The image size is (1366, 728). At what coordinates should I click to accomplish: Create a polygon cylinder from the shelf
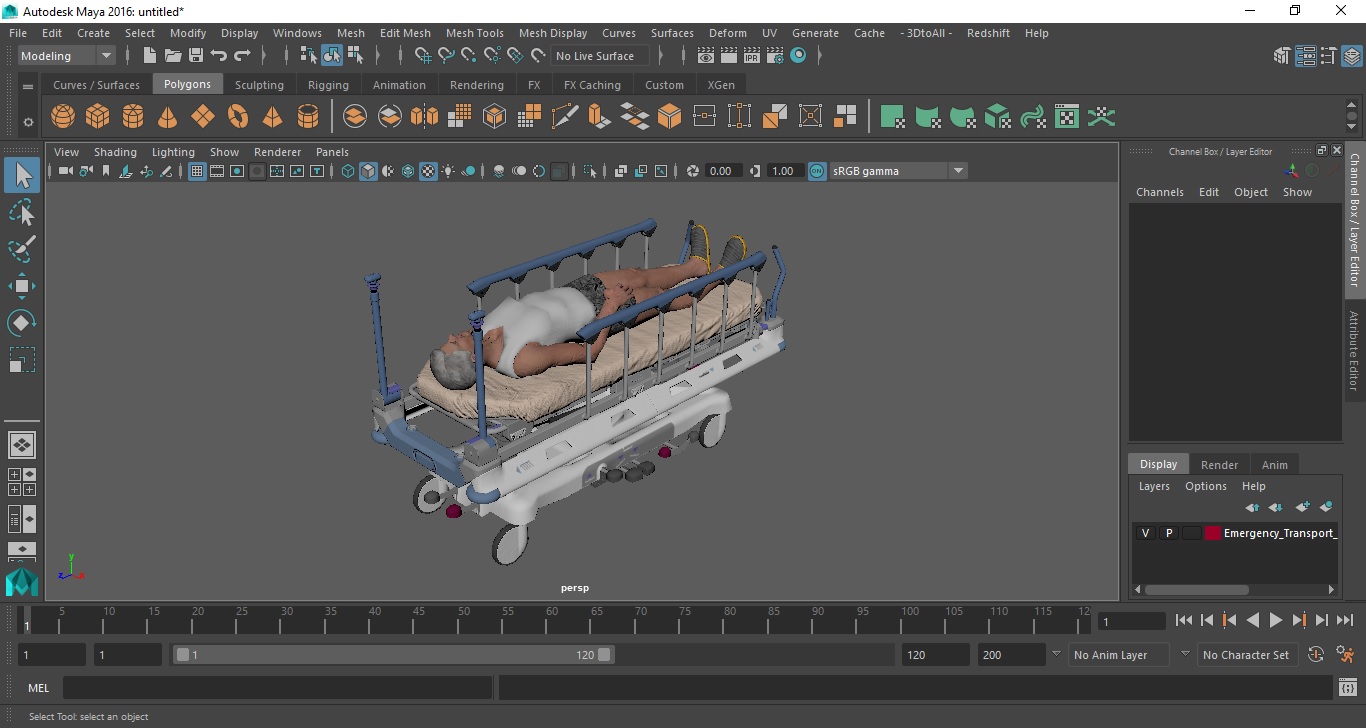[x=133, y=117]
